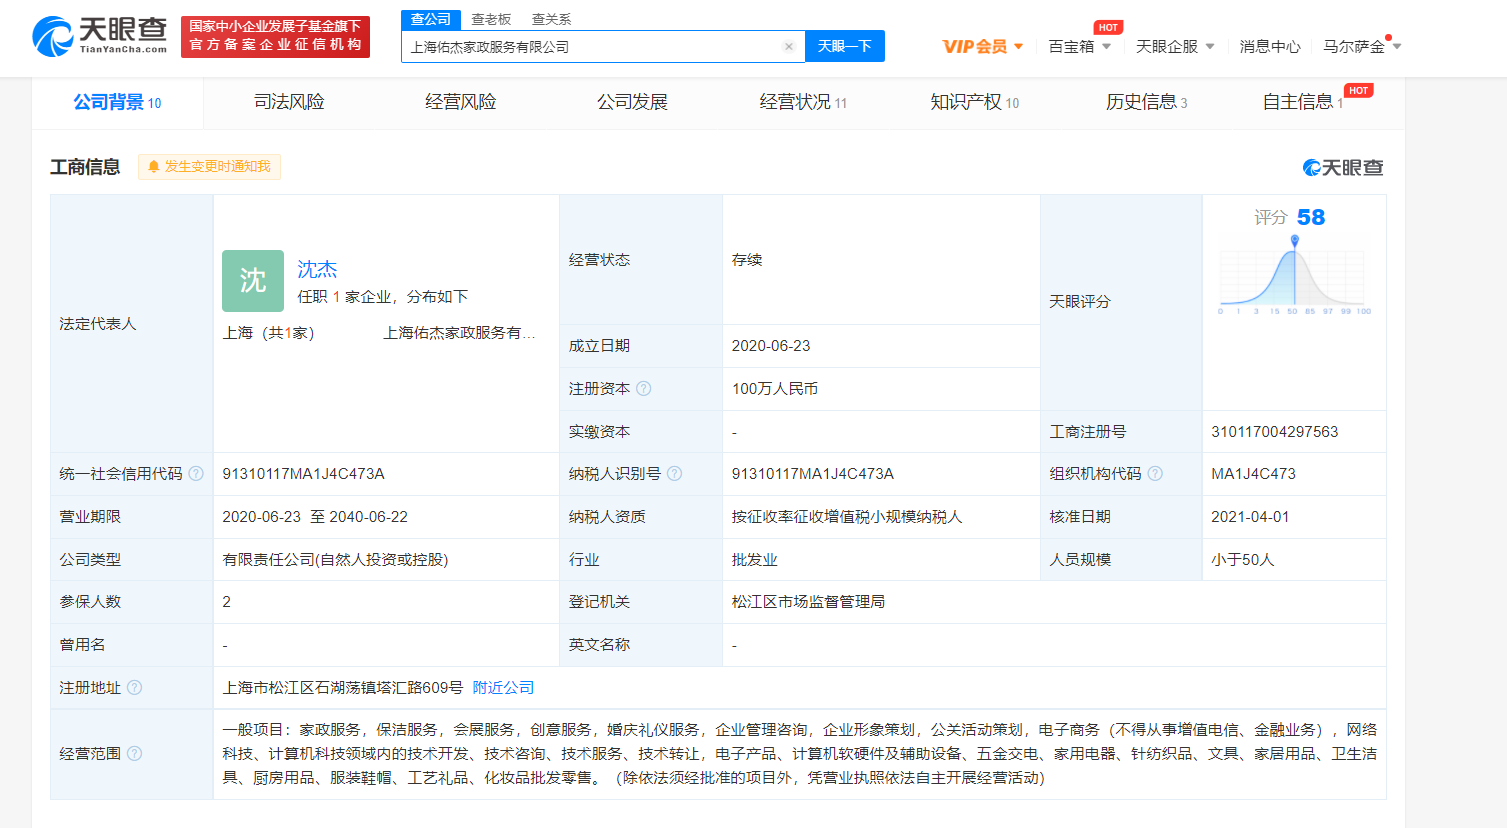Open the 公司背景 tab
1507x828 pixels.
pyautogui.click(x=117, y=103)
